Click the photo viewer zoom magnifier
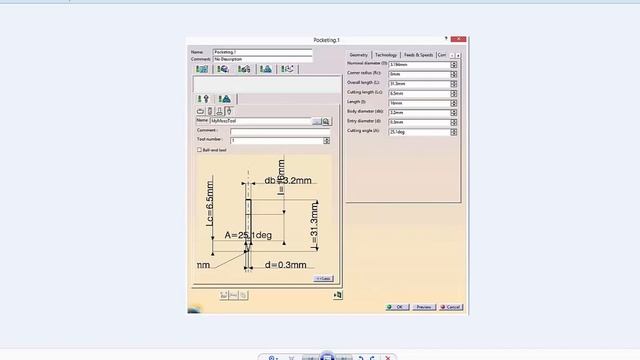Image resolution: width=640 pixels, height=360 pixels. tap(272, 358)
